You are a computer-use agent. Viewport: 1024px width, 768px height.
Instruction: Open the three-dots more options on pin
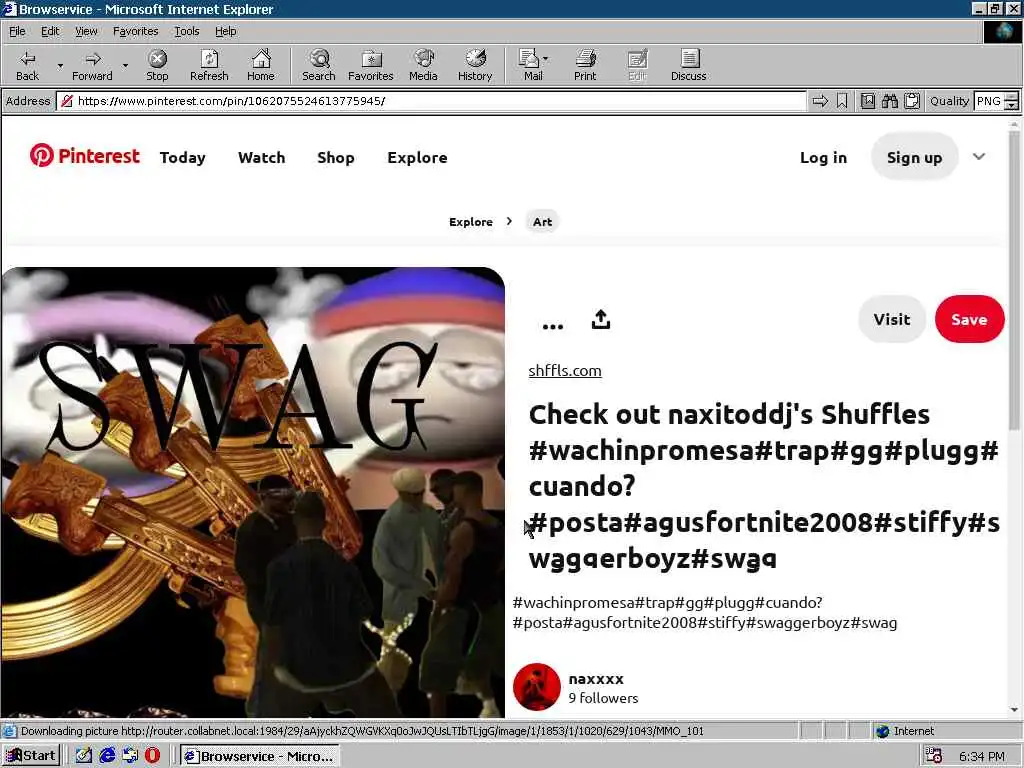(552, 326)
